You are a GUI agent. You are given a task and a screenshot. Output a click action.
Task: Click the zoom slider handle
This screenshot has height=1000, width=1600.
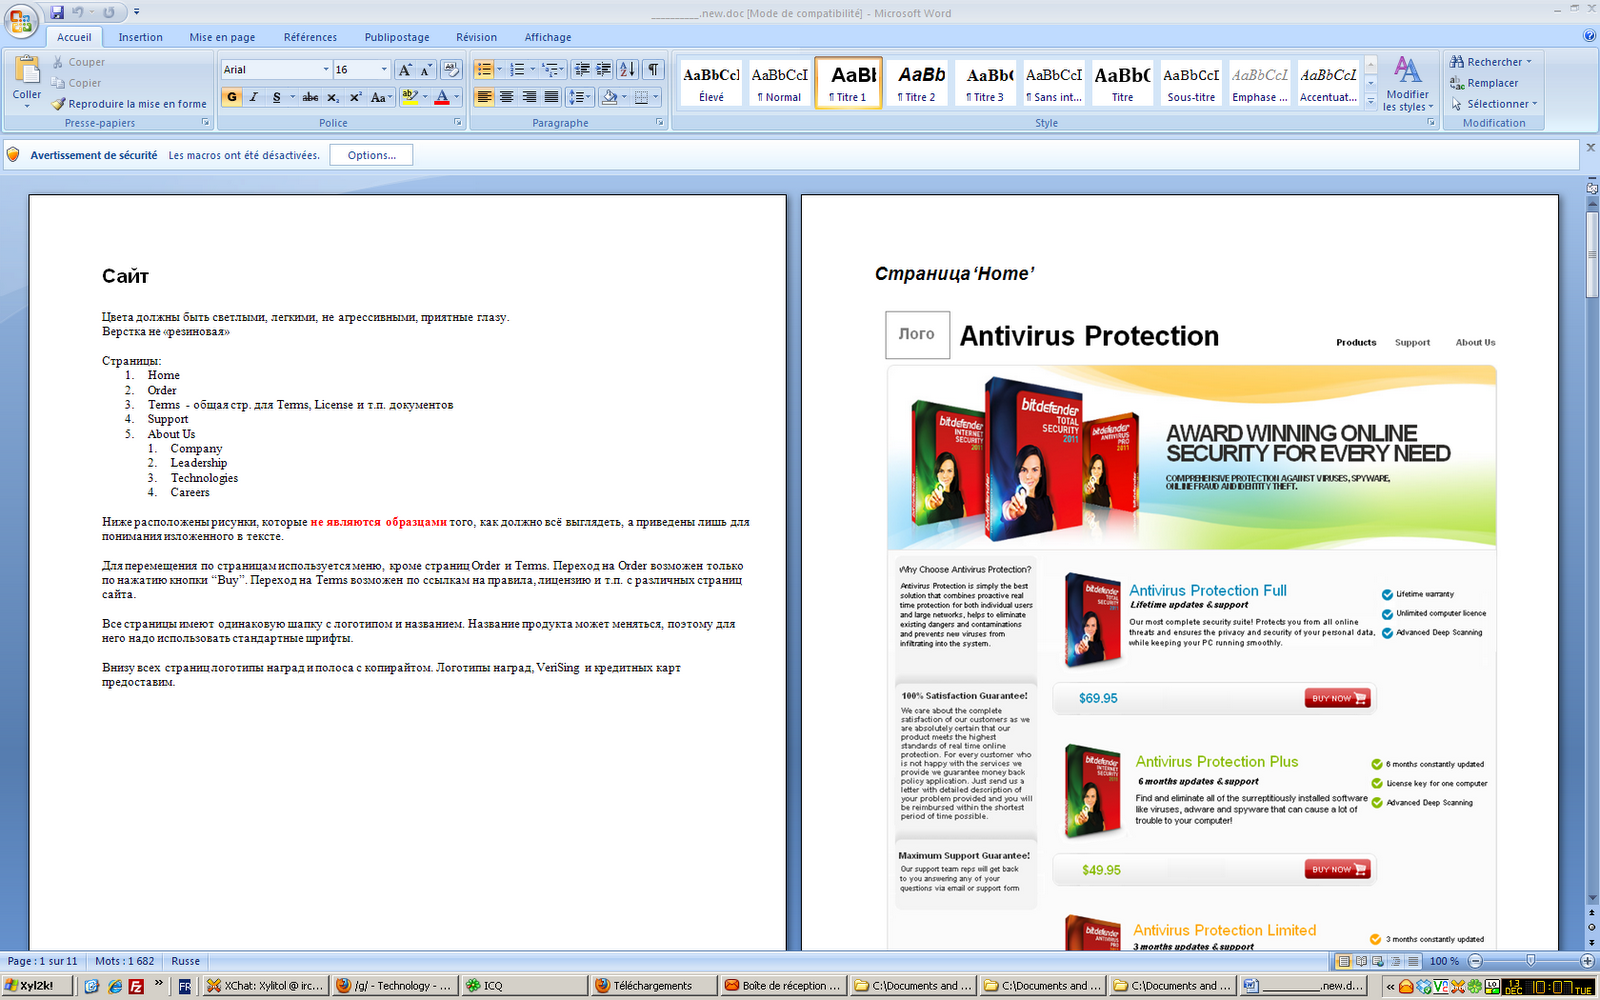[x=1530, y=961]
